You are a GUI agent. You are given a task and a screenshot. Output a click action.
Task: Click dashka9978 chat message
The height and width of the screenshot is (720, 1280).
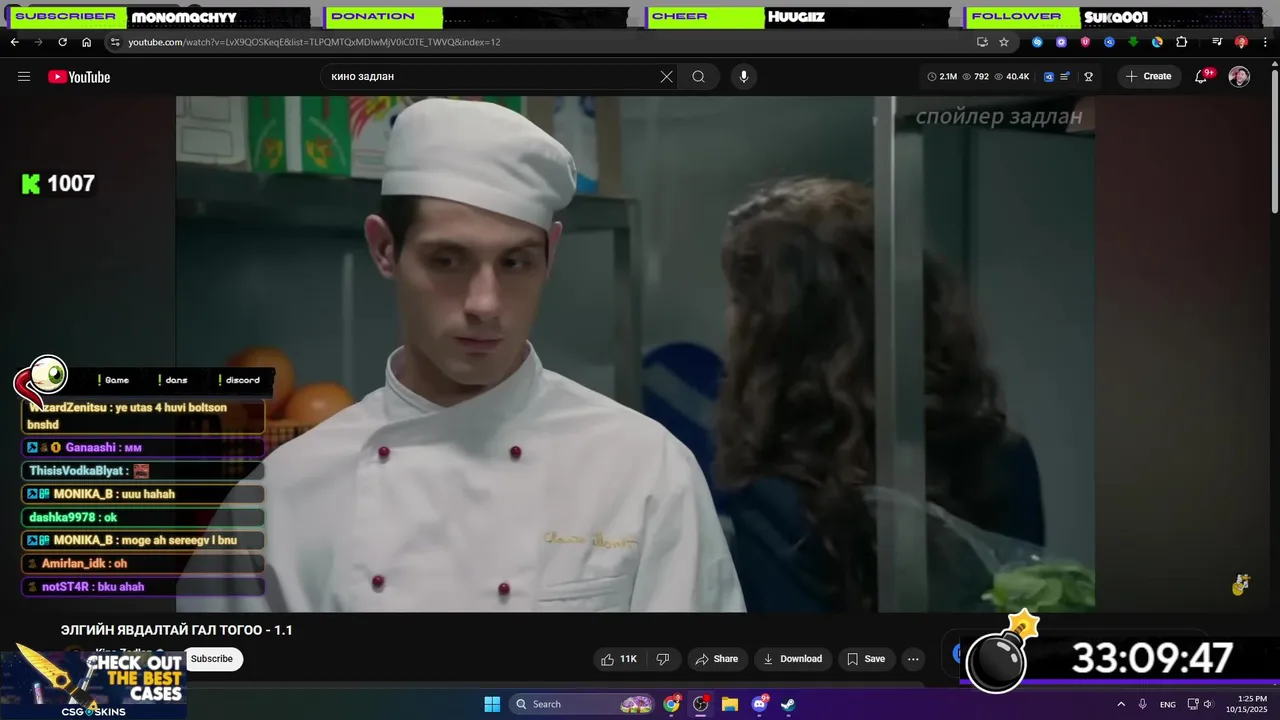point(143,517)
